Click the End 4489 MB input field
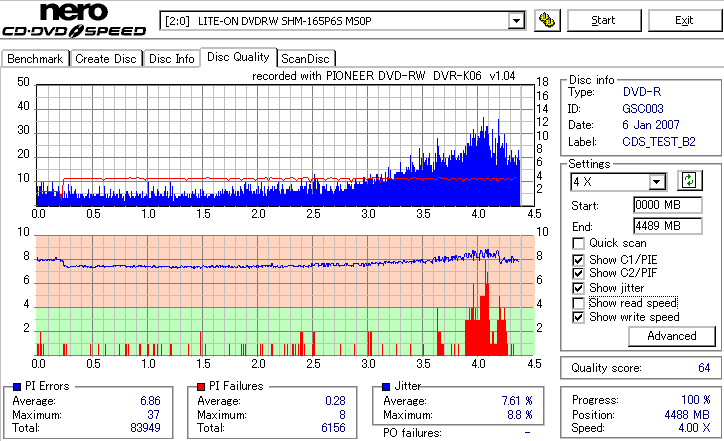The image size is (724, 441). coord(668,226)
